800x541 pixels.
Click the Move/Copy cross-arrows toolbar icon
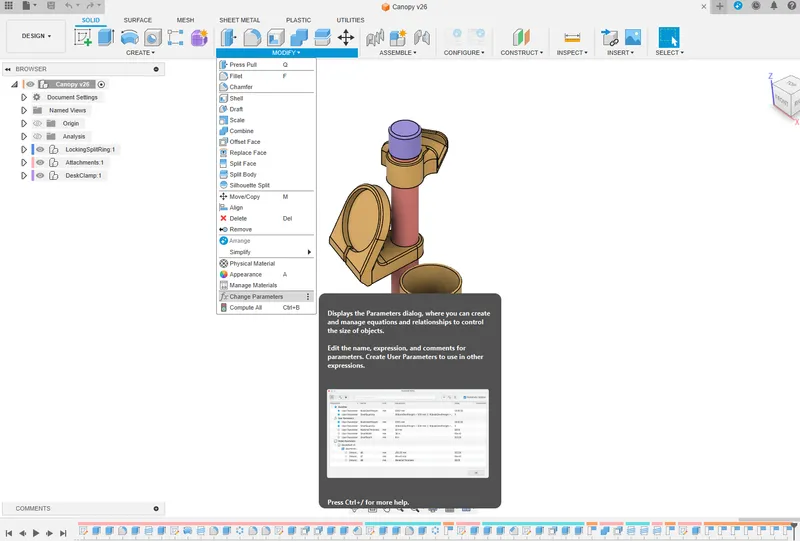[346, 37]
